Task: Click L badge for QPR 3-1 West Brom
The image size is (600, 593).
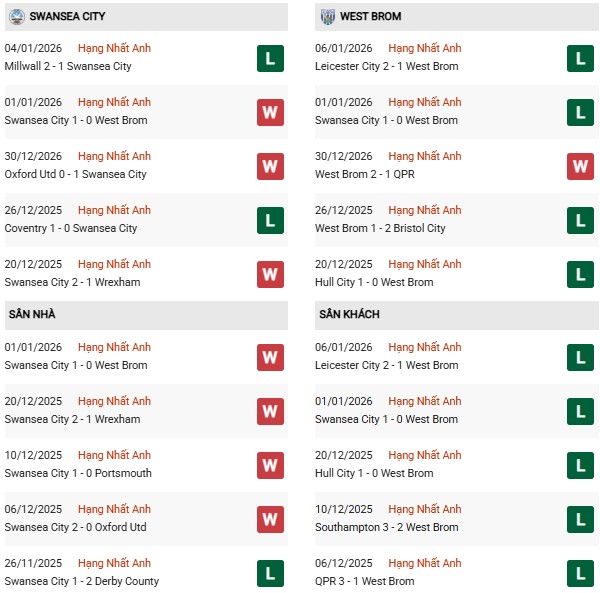Action: click(x=580, y=573)
